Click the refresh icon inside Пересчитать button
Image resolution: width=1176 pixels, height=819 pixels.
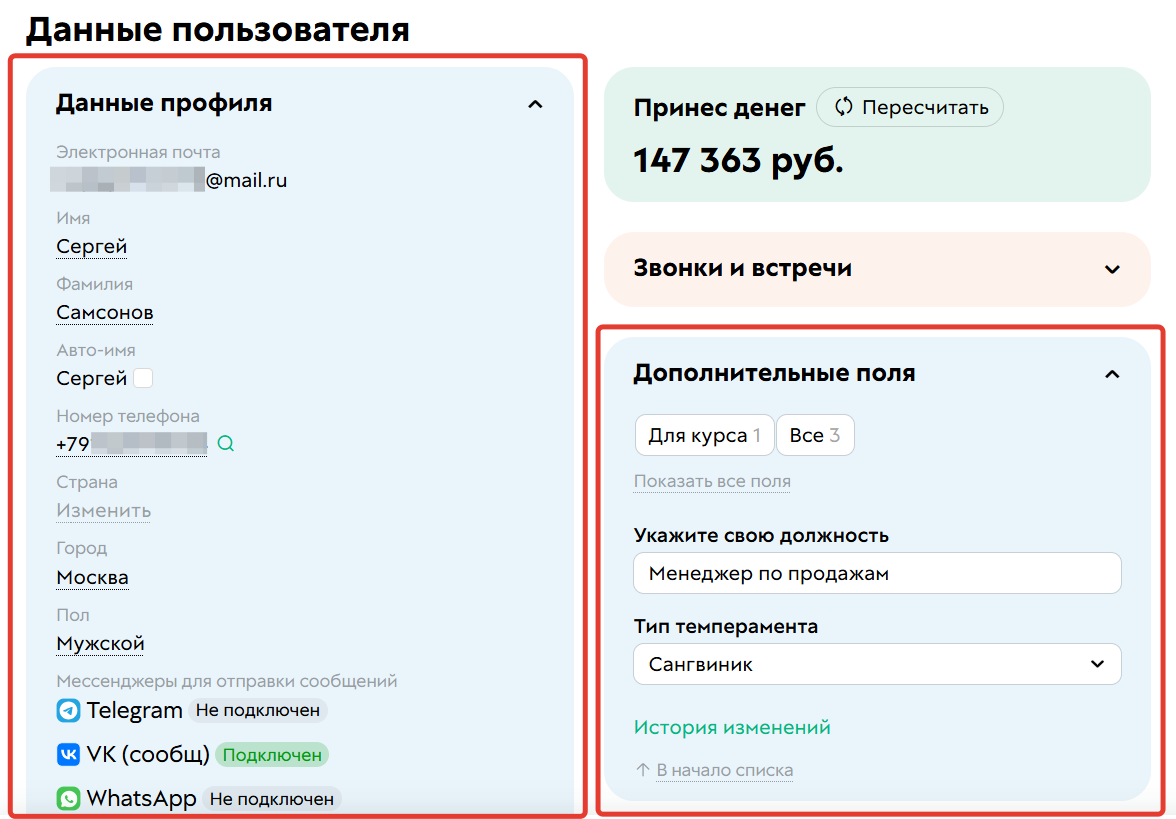(845, 107)
